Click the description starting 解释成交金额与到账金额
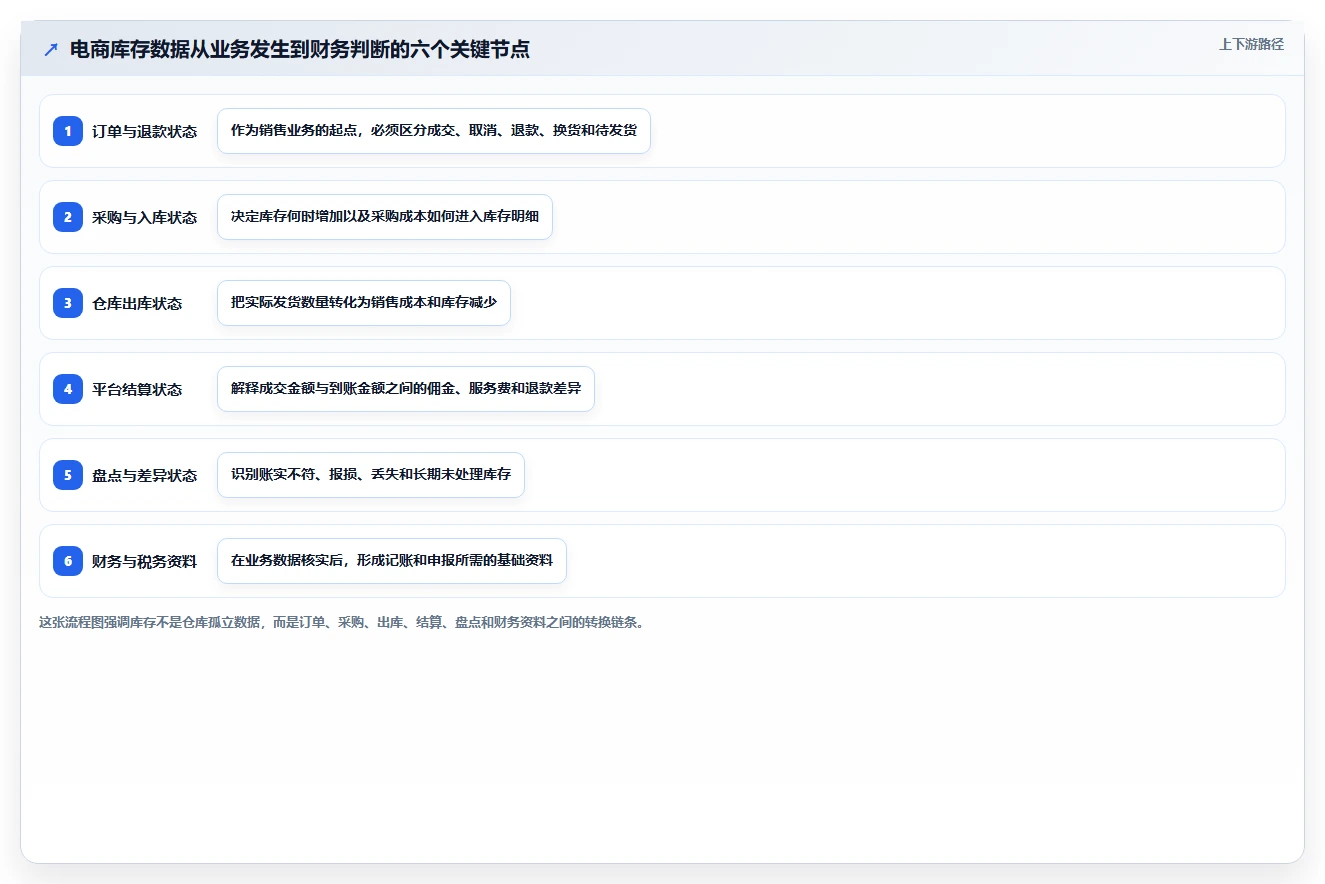 406,389
